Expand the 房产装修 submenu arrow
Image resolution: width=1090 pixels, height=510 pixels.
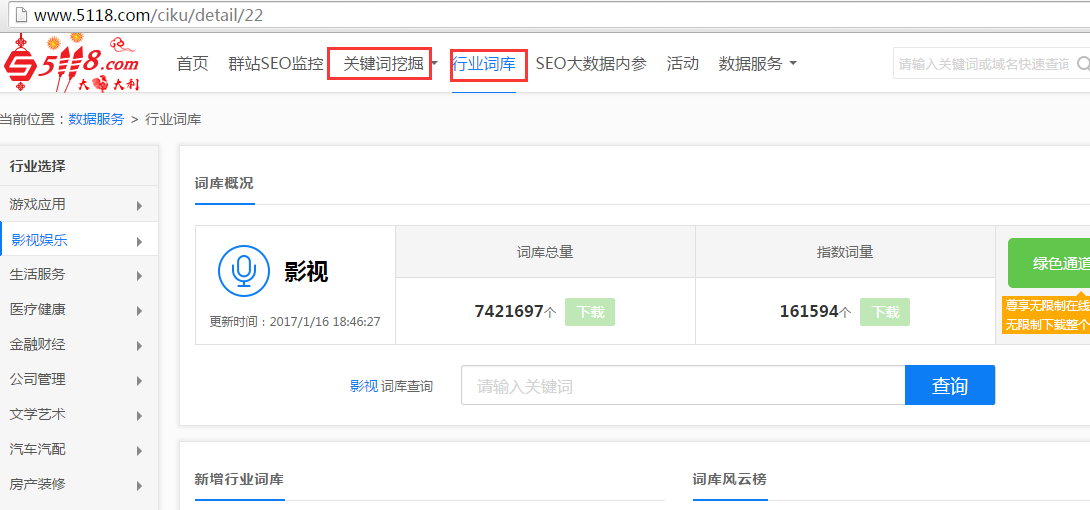[140, 486]
